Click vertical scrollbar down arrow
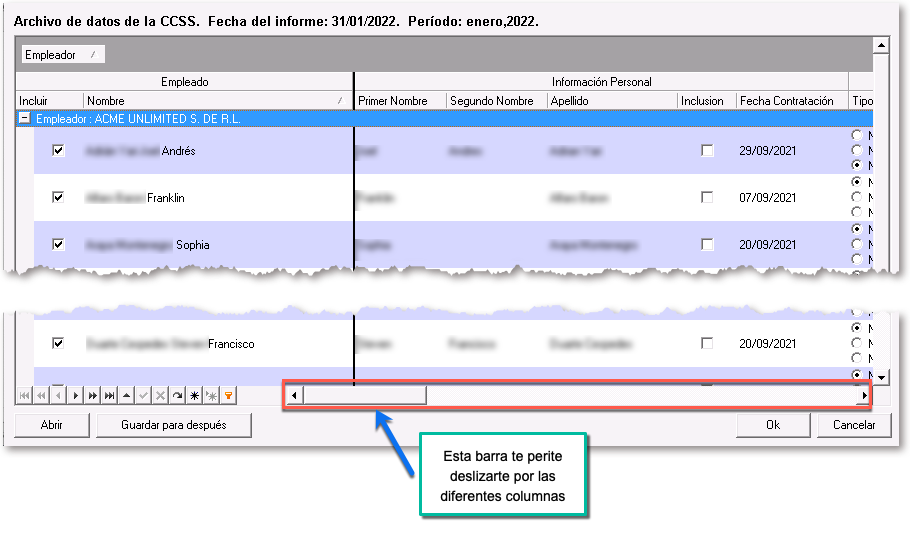Viewport: 910px width, 540px height. click(x=881, y=377)
